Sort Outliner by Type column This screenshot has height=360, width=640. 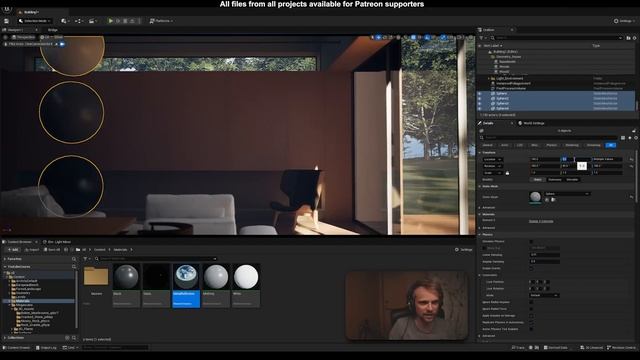tap(596, 46)
